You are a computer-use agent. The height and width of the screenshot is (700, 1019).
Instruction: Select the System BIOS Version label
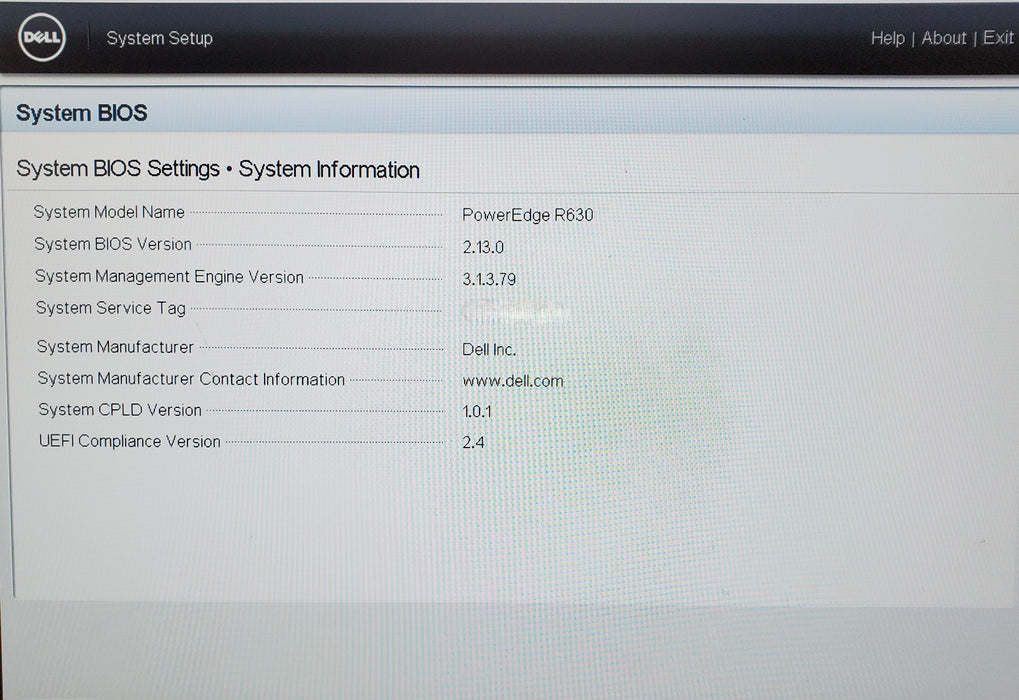(x=113, y=244)
